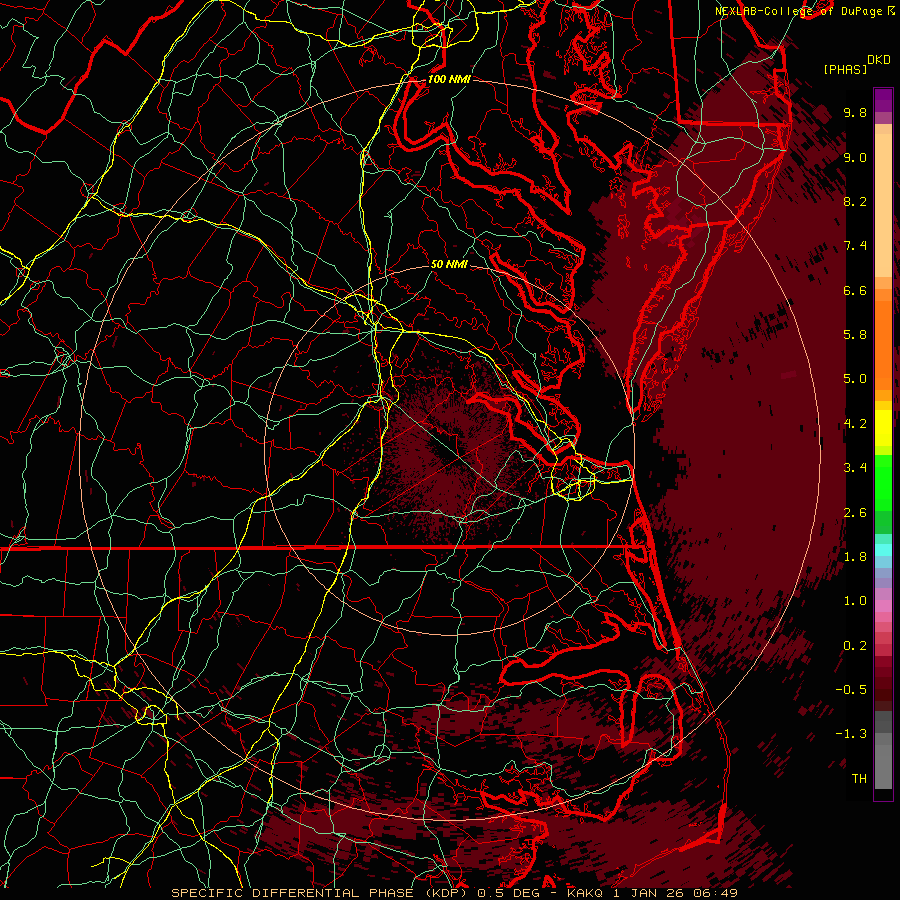The height and width of the screenshot is (900, 900).
Task: Click the 1.0 value on color scale
Action: [x=855, y=601]
